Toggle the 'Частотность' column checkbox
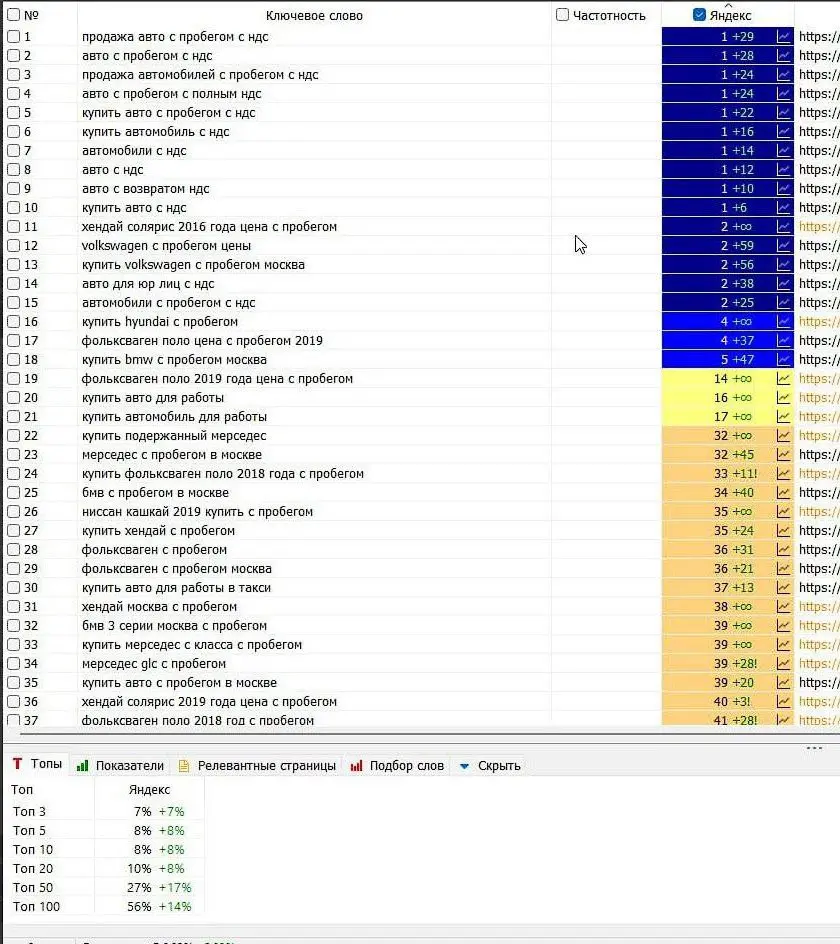 tap(562, 15)
